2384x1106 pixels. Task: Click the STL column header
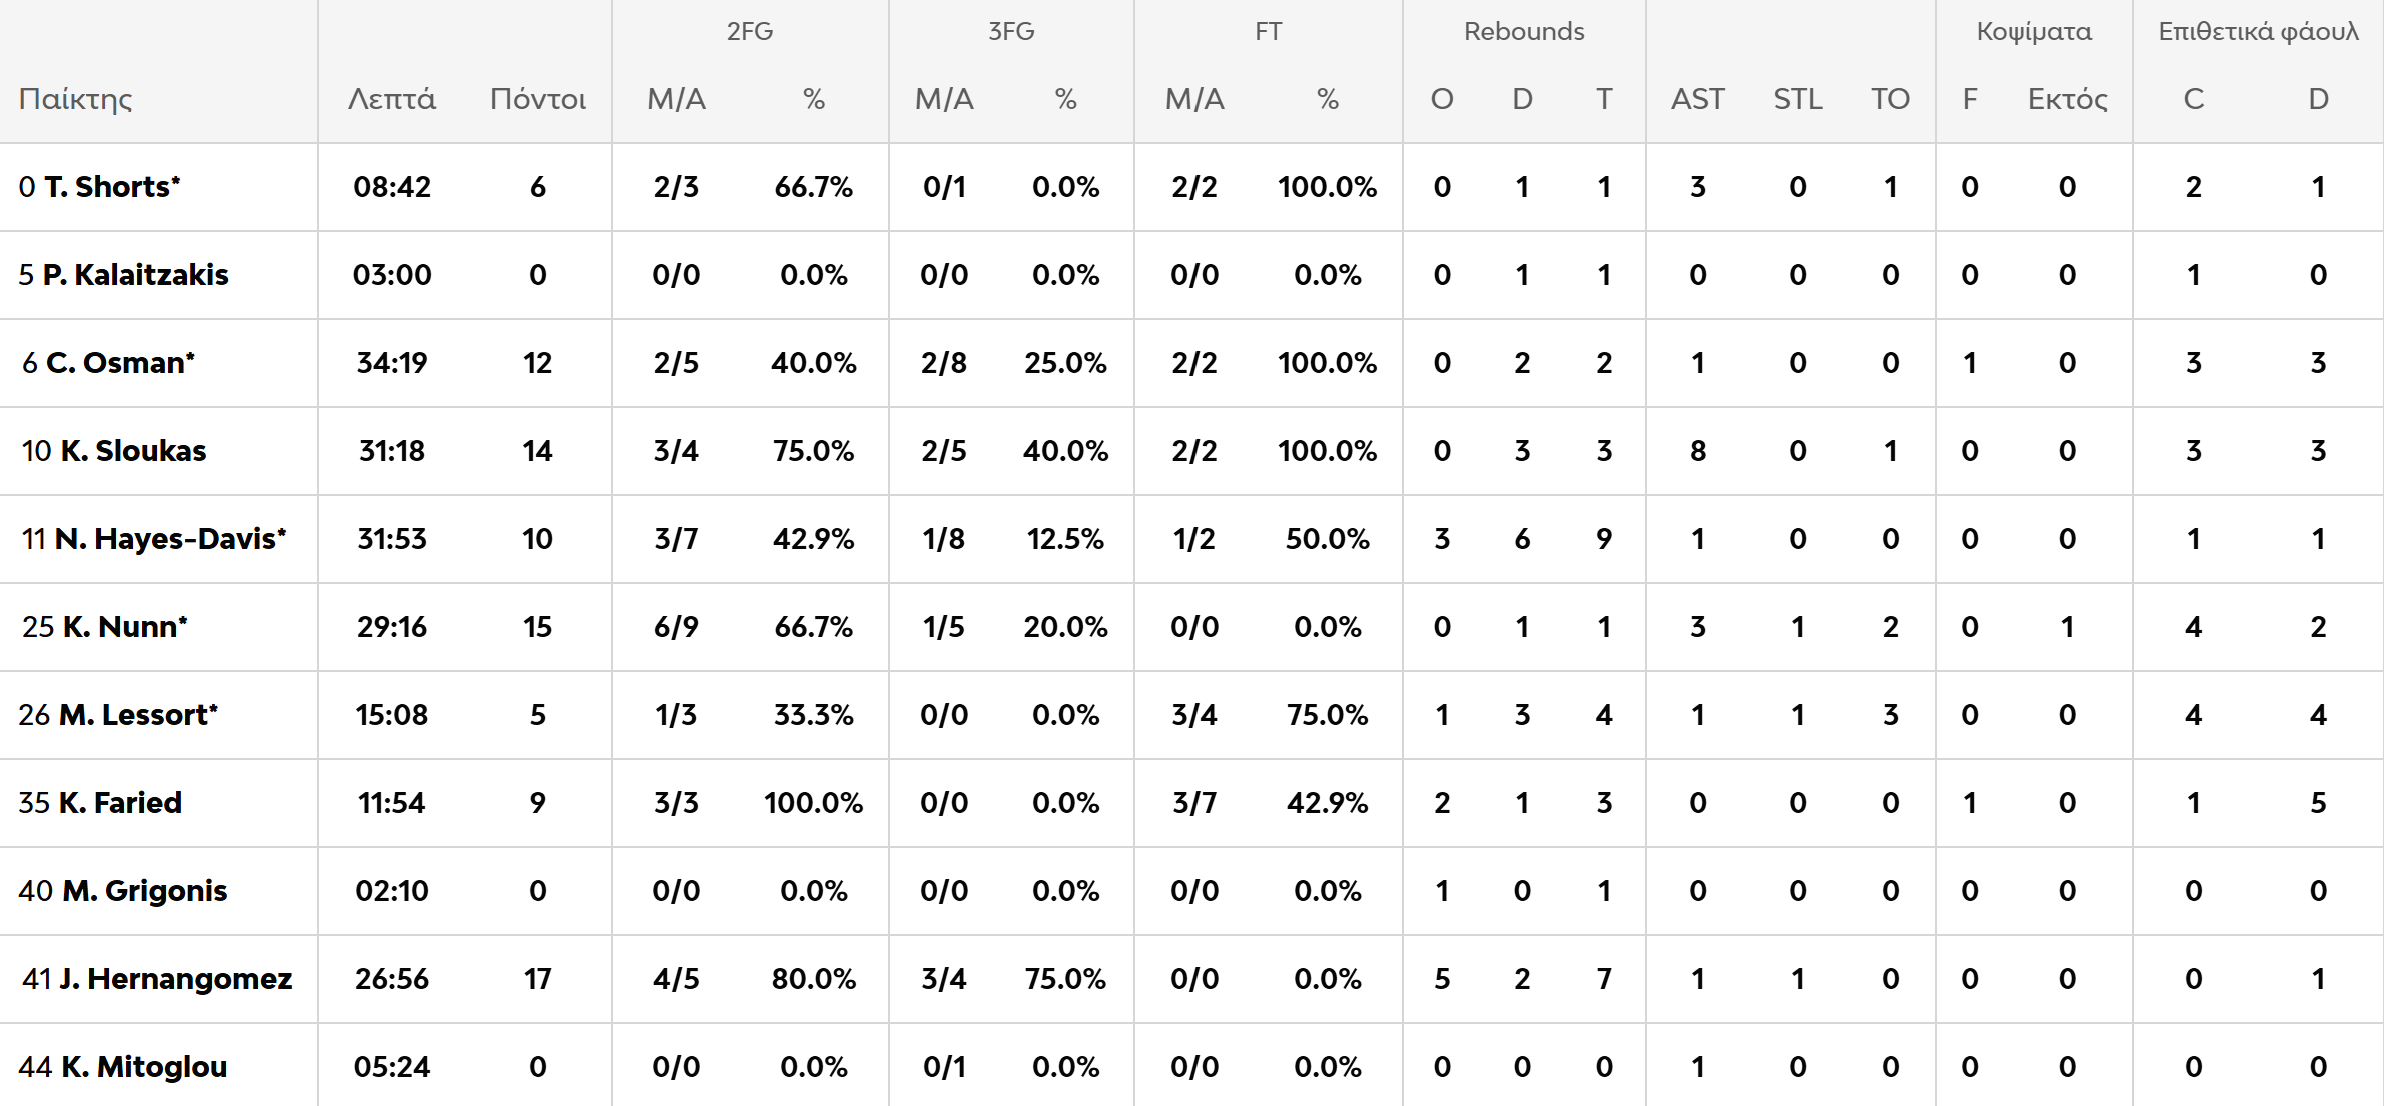1798,99
